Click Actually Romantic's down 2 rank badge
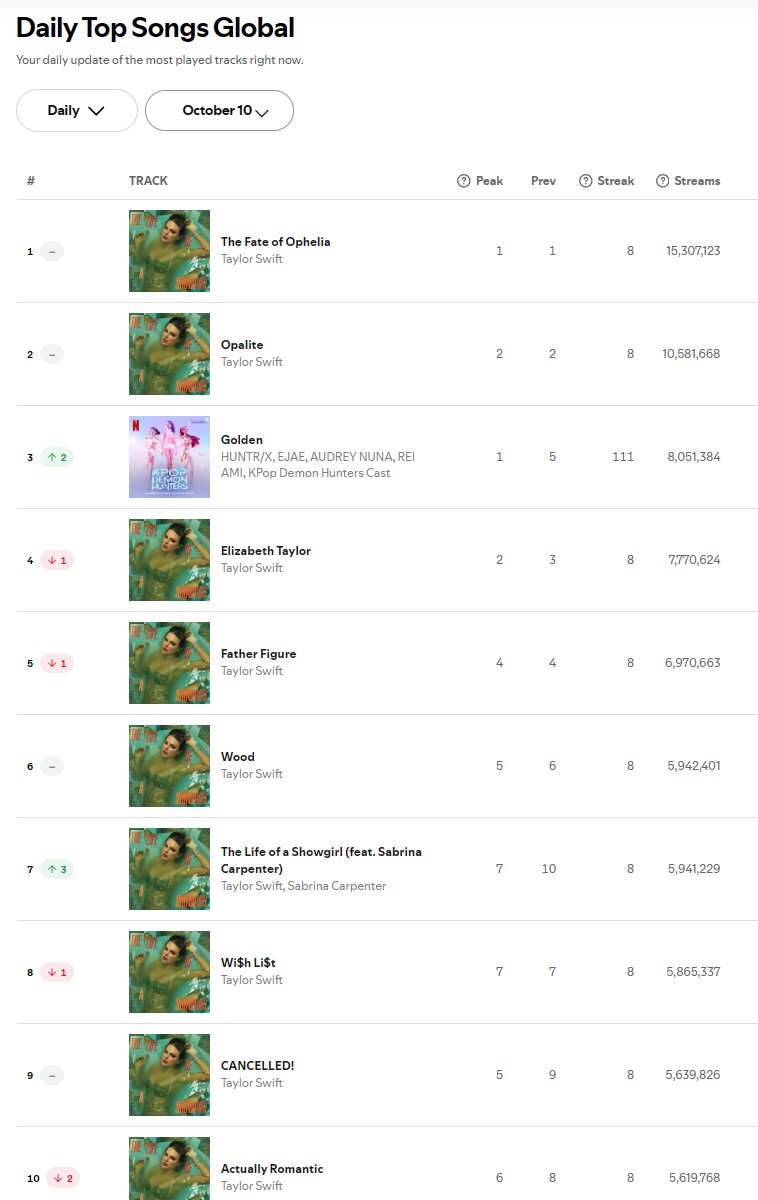The width and height of the screenshot is (758, 1200). [60, 1178]
